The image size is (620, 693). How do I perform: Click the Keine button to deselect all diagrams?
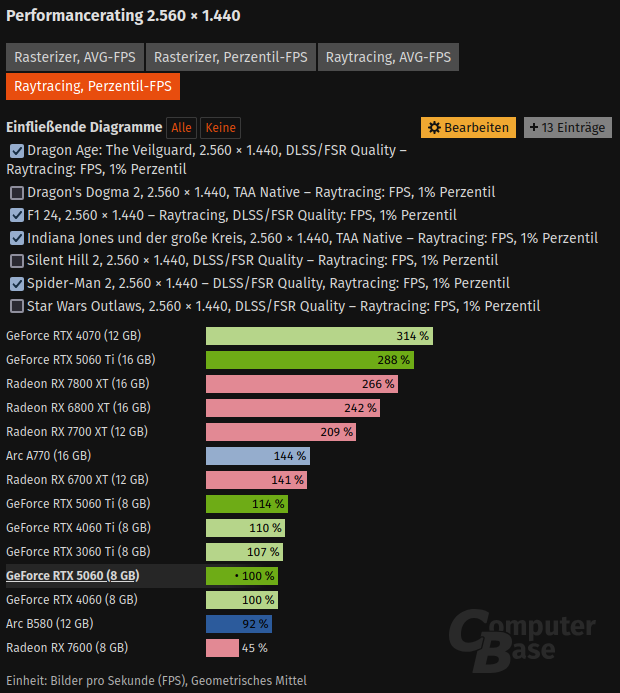click(221, 128)
